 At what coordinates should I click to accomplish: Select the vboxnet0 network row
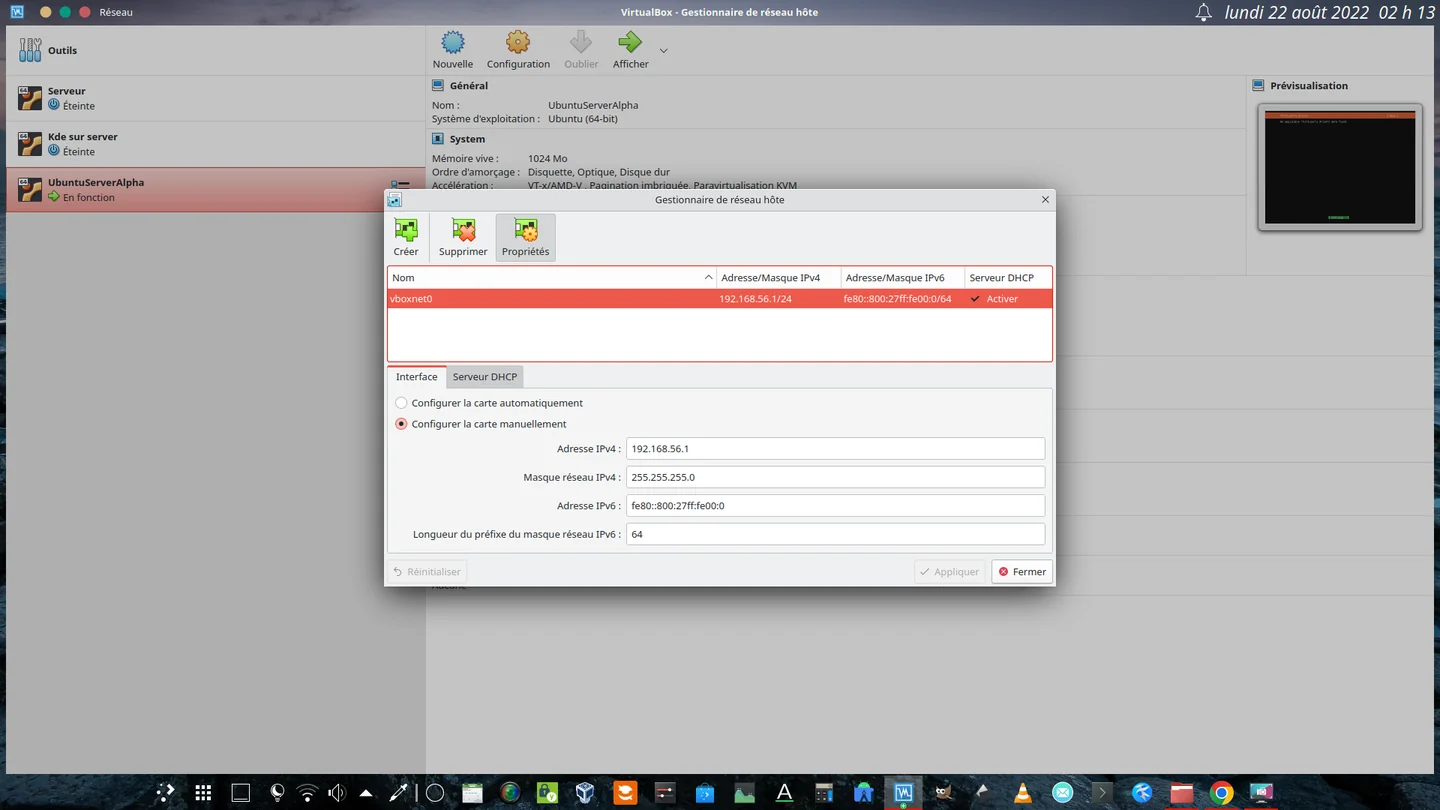(x=720, y=299)
